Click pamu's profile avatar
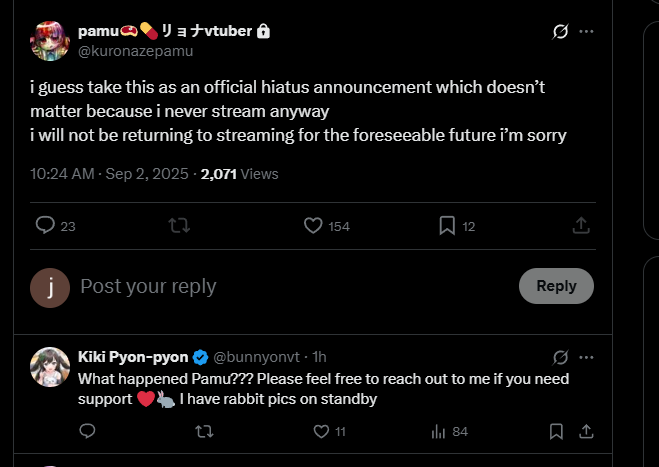Image resolution: width=659 pixels, height=467 pixels. 49,40
